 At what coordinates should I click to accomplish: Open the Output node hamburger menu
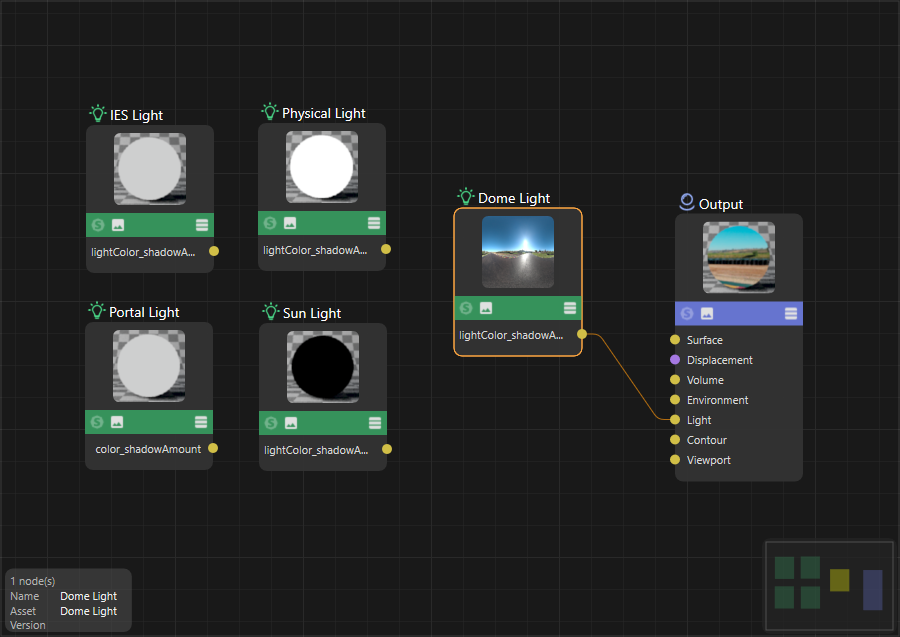tap(791, 314)
